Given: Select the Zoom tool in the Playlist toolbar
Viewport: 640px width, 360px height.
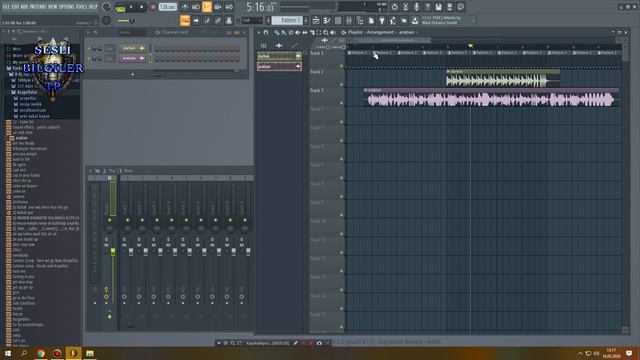Looking at the screenshot, I should pos(326,32).
